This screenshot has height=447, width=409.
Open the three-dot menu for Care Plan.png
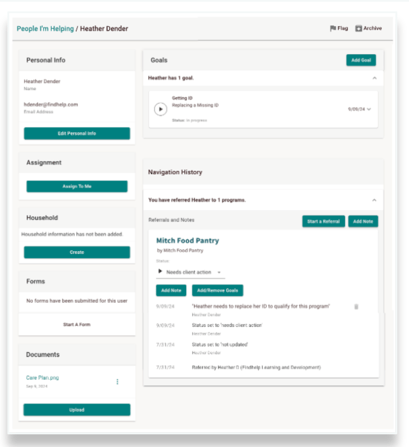point(117,382)
